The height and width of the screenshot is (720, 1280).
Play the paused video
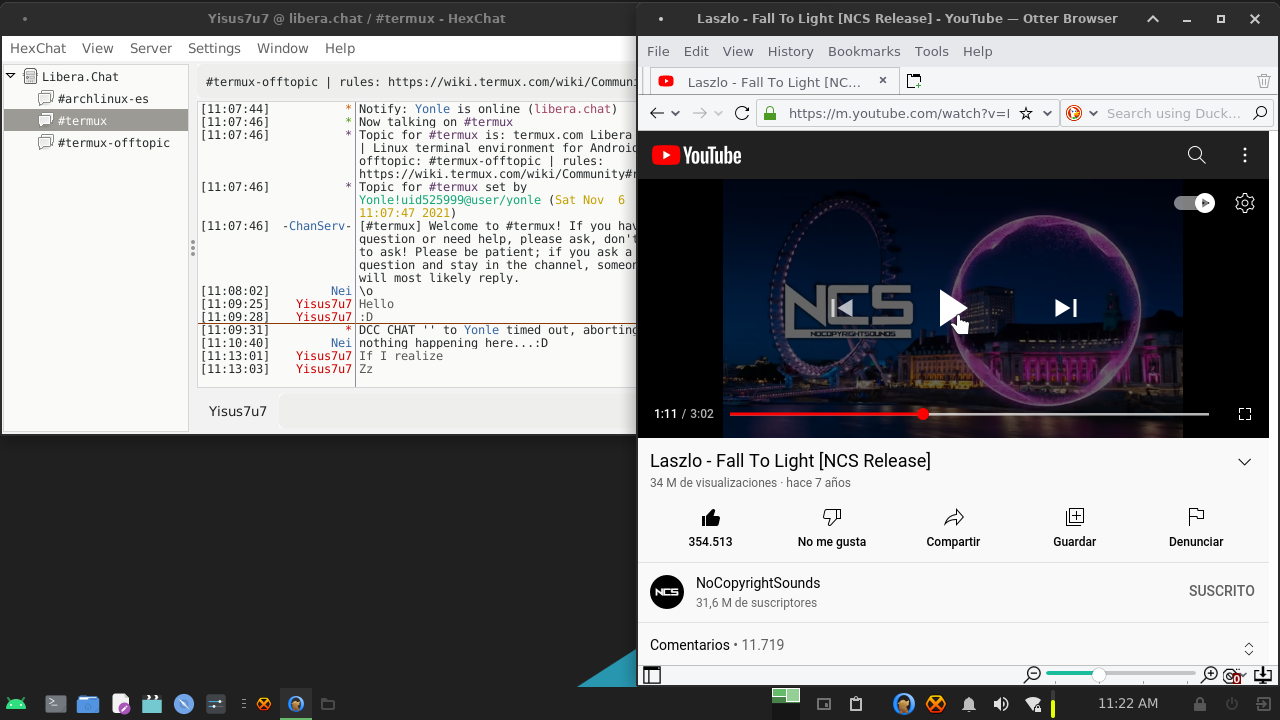pyautogui.click(x=953, y=308)
